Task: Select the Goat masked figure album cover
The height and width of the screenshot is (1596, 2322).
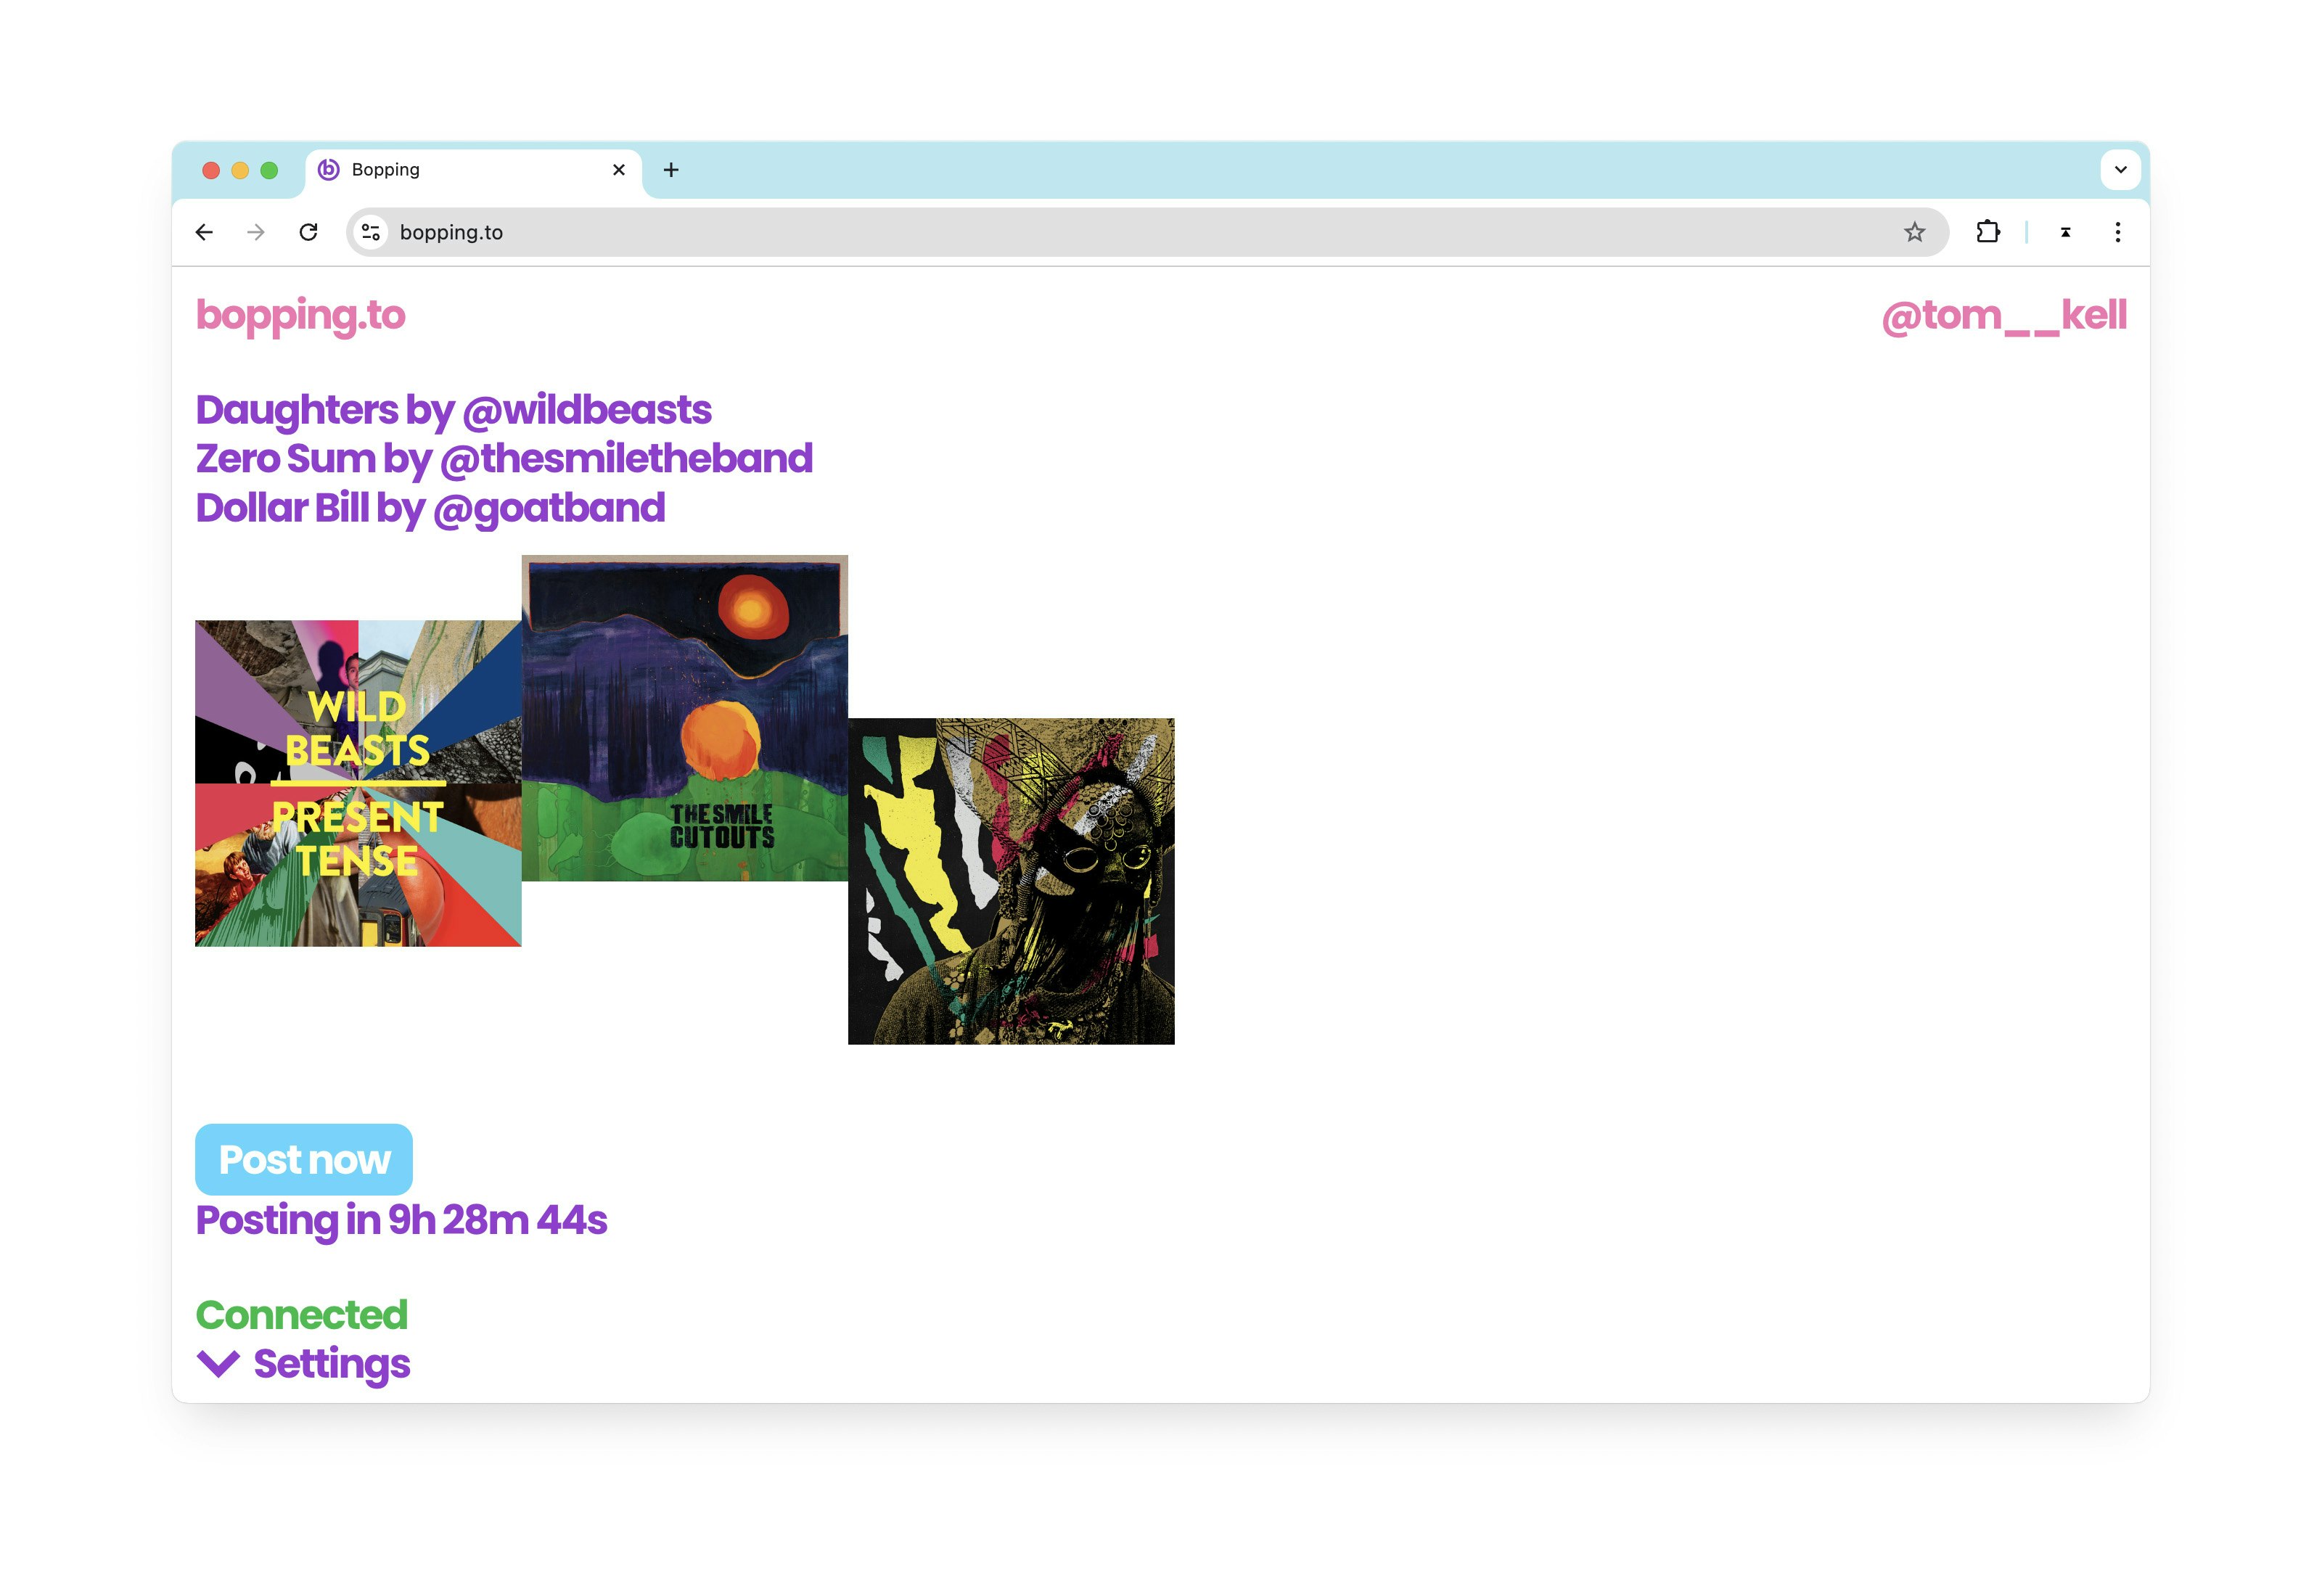Action: (x=1011, y=881)
